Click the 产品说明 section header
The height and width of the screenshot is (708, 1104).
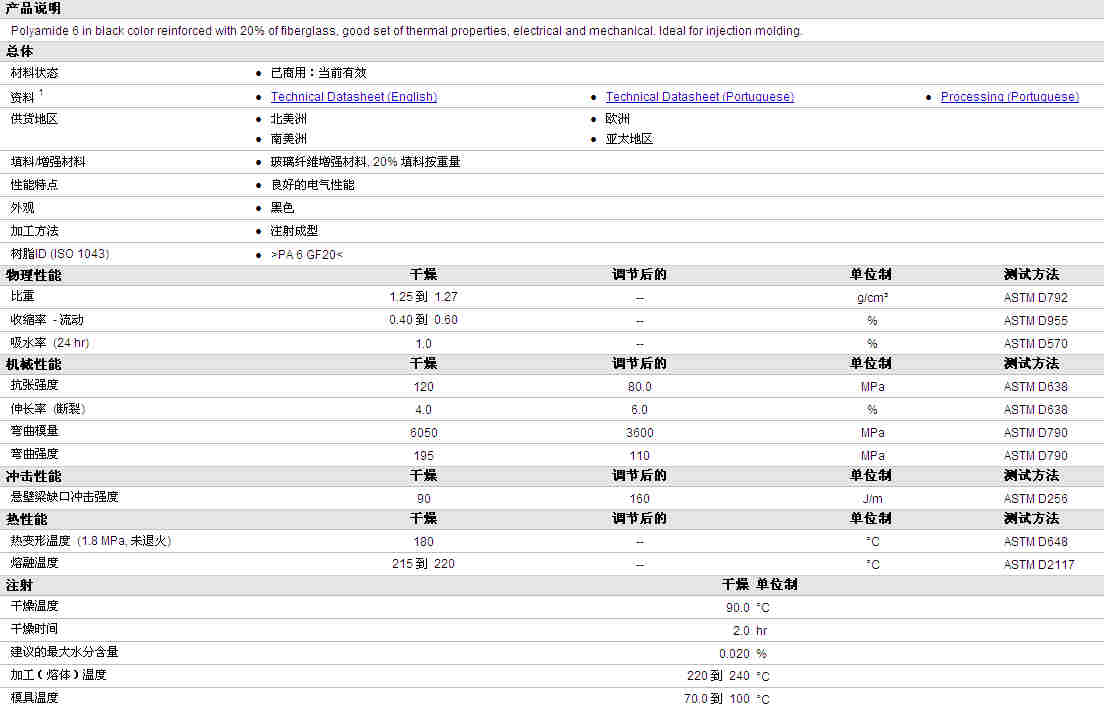(33, 8)
